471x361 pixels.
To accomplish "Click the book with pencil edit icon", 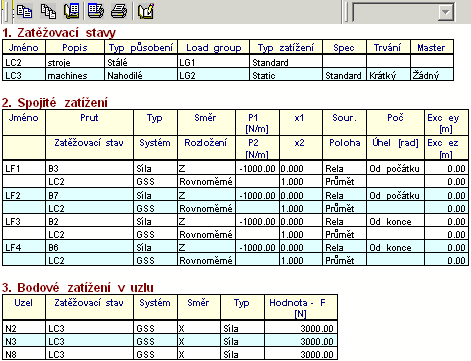I will pos(146,11).
